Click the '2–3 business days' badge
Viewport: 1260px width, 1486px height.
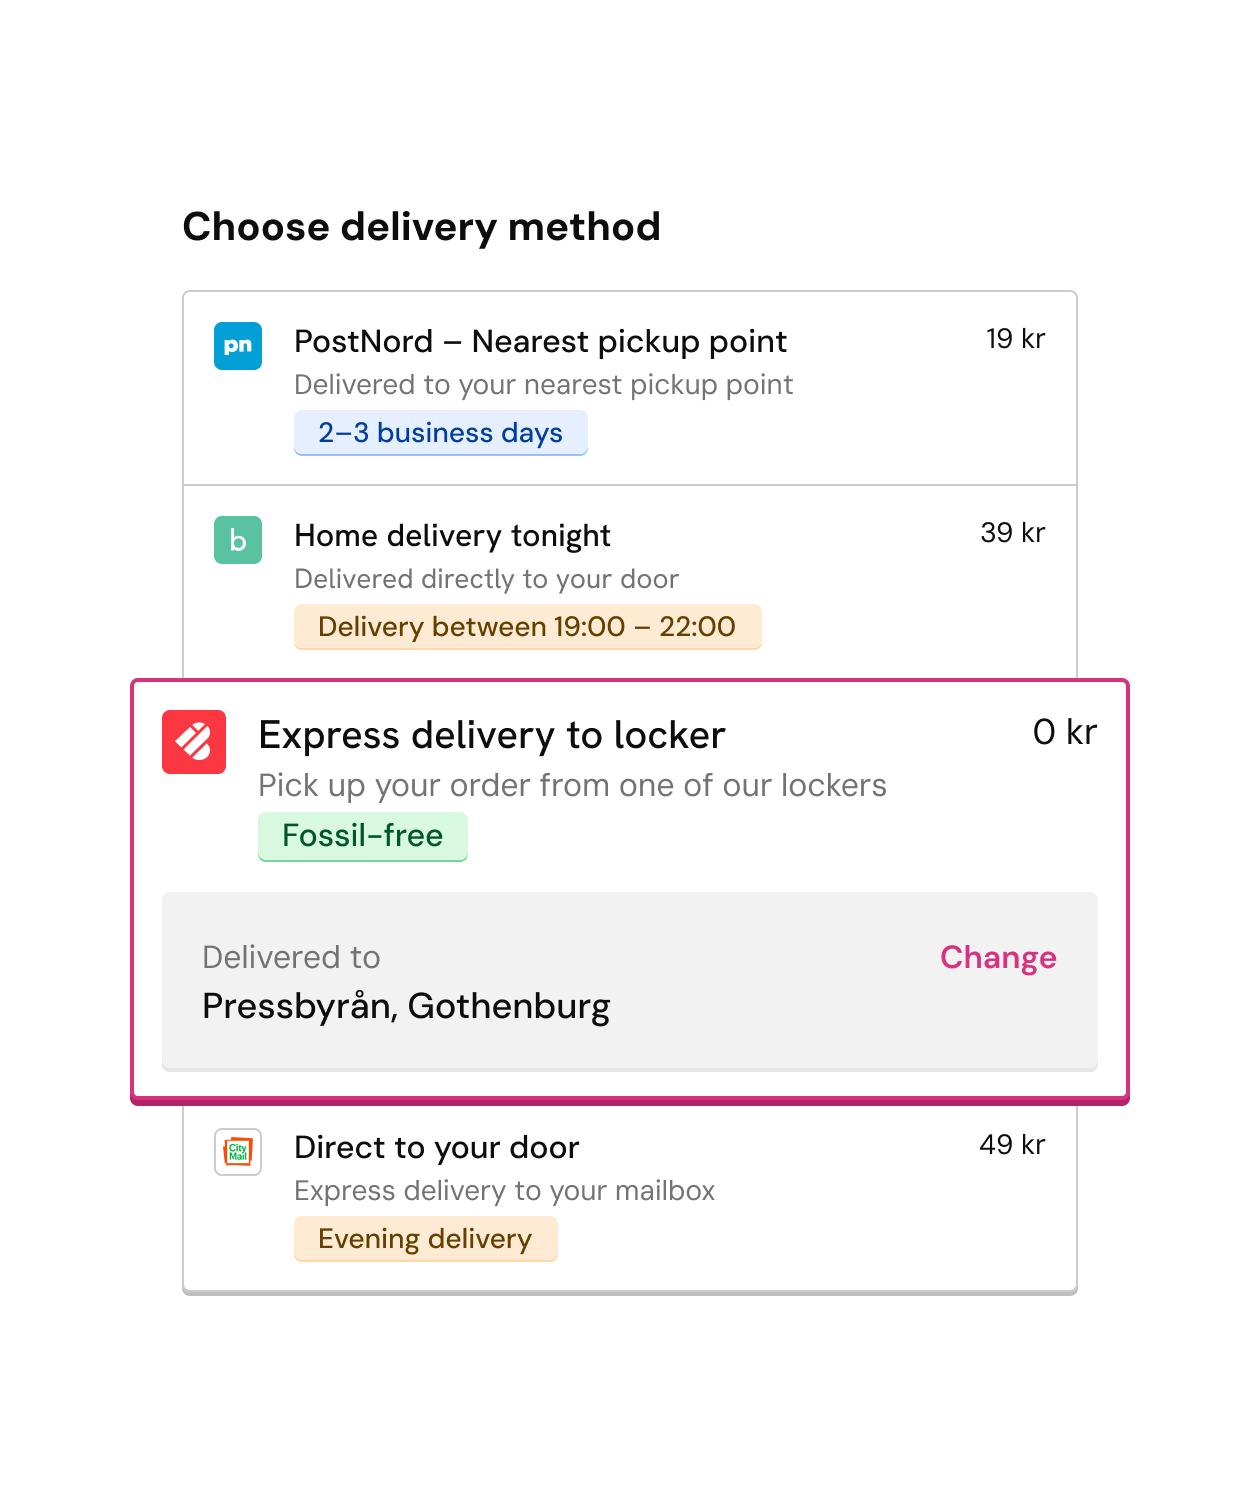441,433
